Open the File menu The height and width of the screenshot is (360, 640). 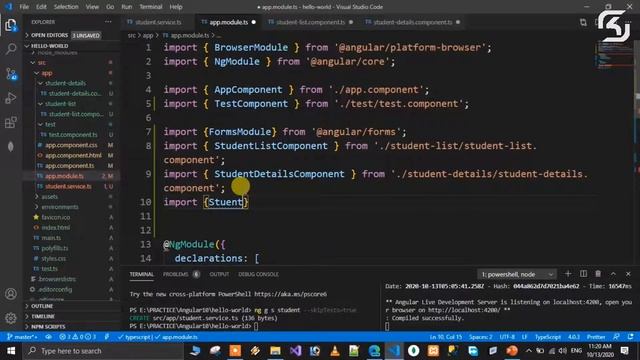pos(24,7)
